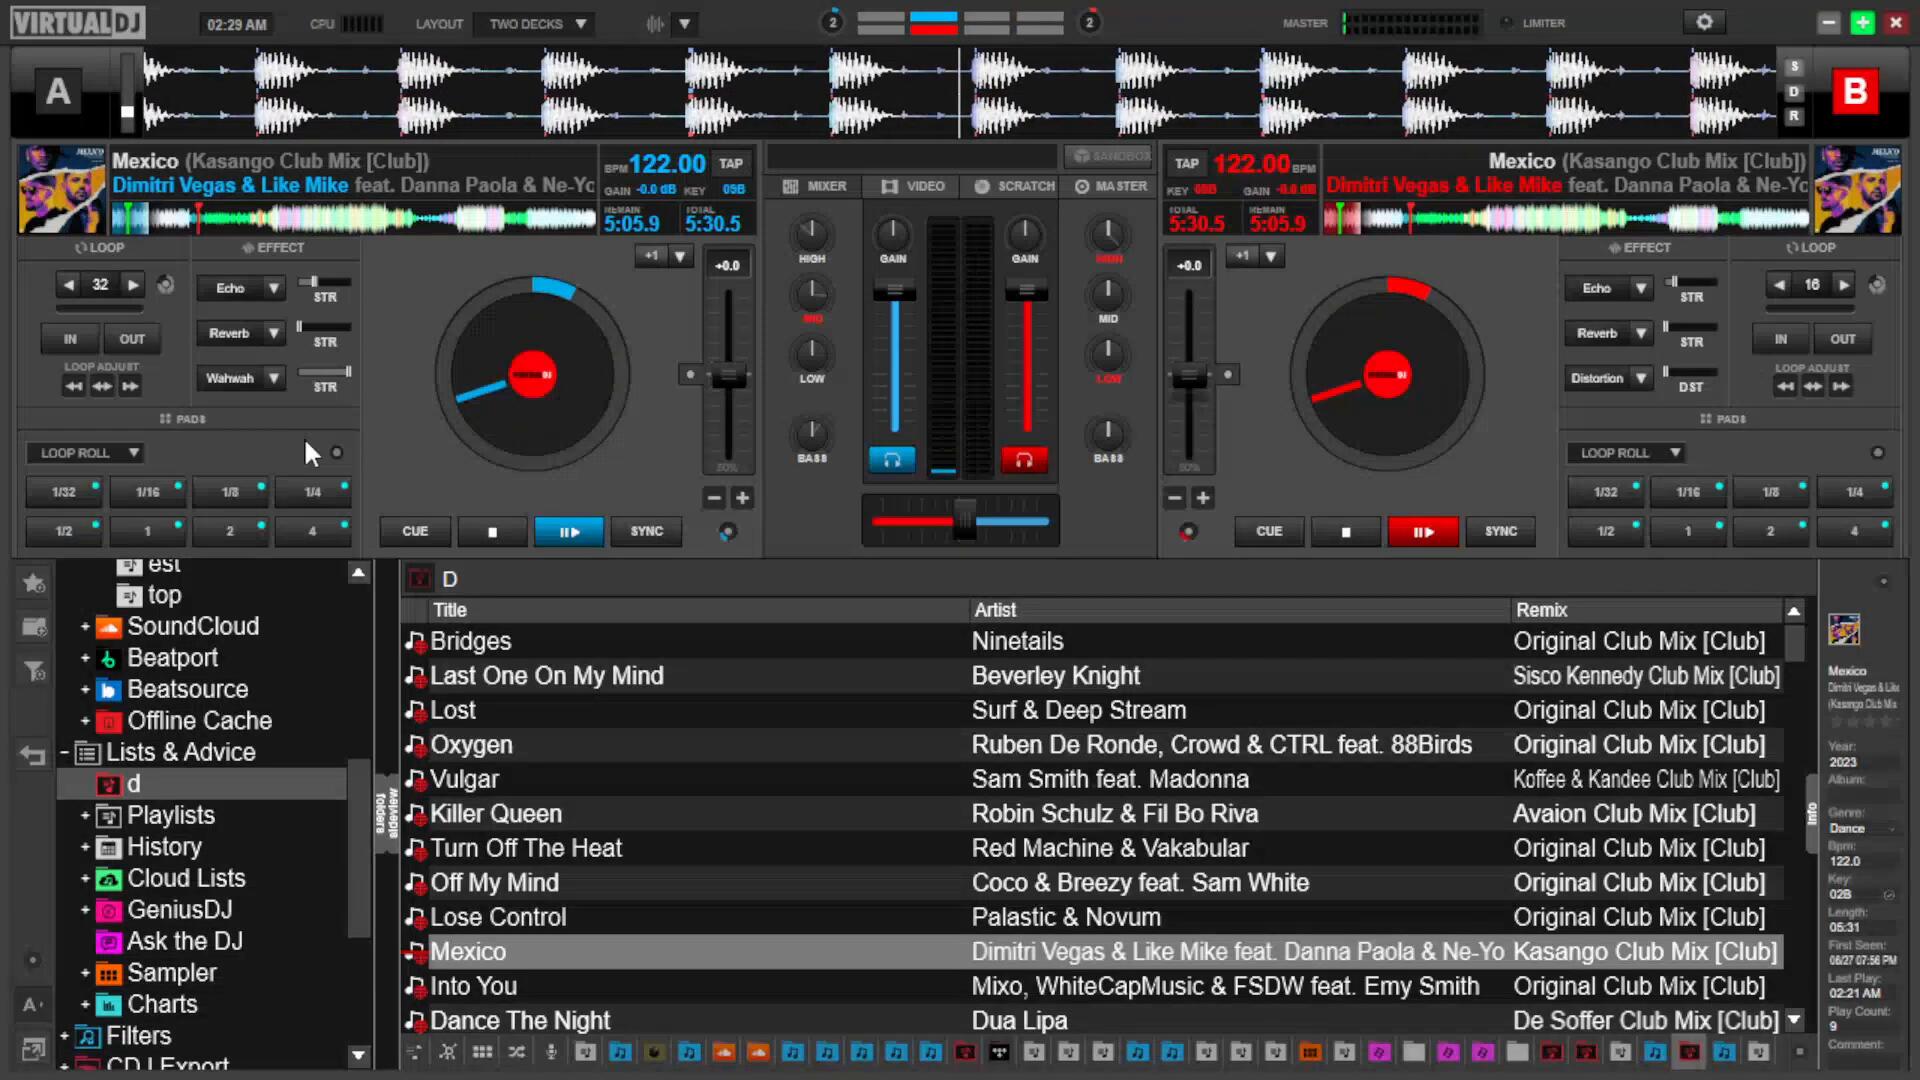Toggle deck A blue headphone cue
This screenshot has width=1920, height=1080.
[892, 460]
